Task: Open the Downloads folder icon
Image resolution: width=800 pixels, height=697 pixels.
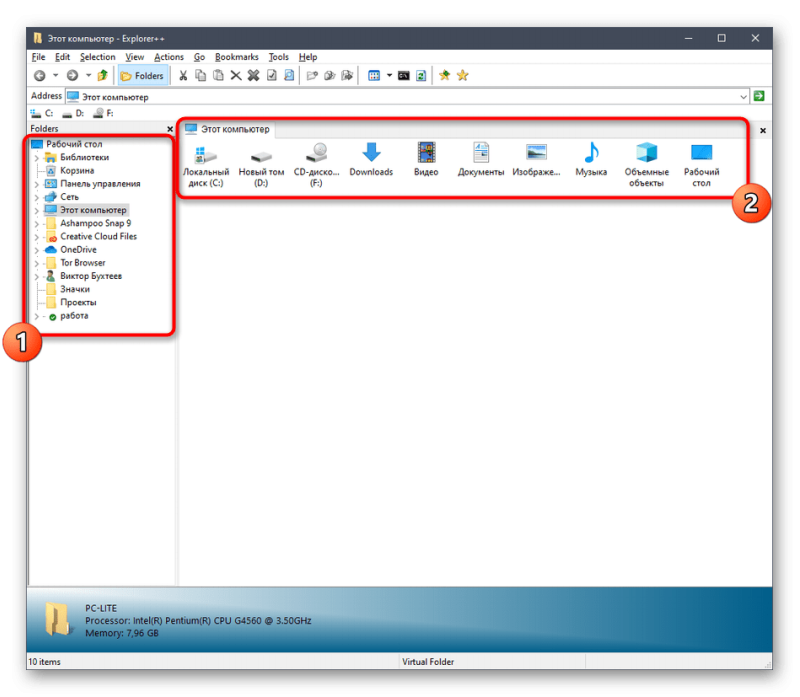Action: click(x=371, y=160)
